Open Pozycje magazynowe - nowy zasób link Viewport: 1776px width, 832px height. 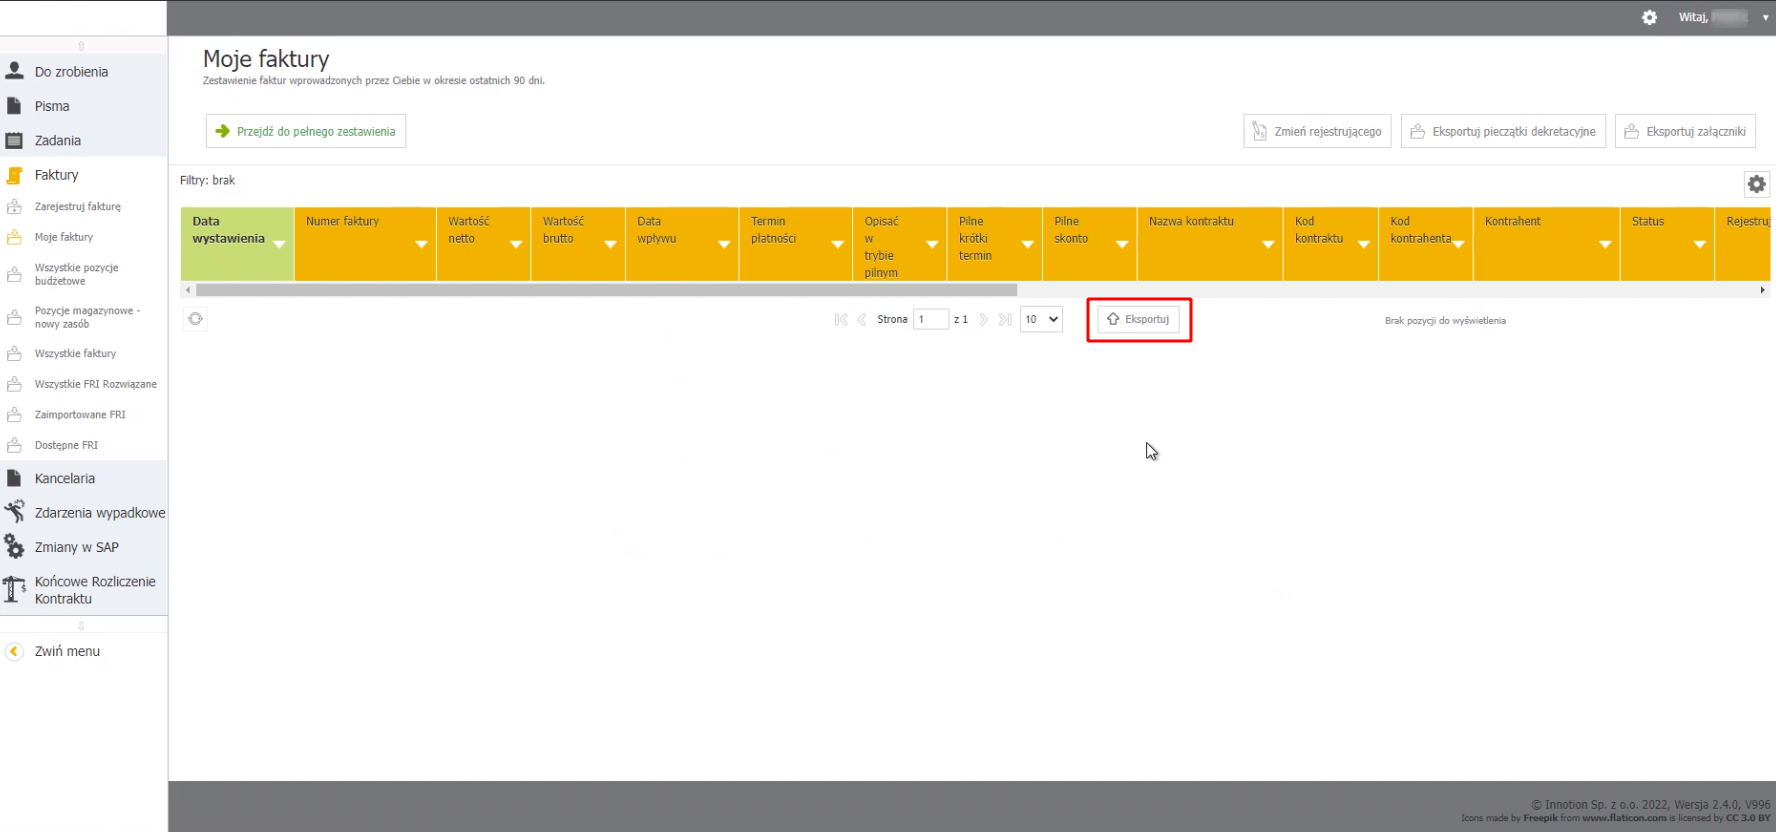87,317
